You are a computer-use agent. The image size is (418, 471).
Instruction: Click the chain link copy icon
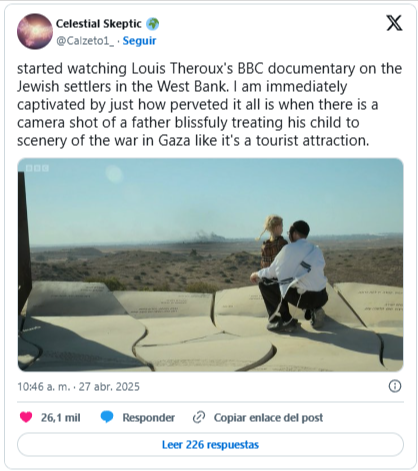point(199,417)
